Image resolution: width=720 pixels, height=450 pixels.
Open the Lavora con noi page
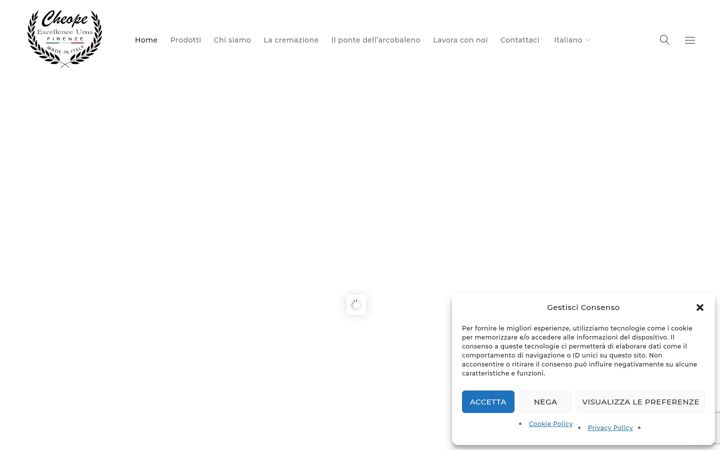tap(460, 40)
